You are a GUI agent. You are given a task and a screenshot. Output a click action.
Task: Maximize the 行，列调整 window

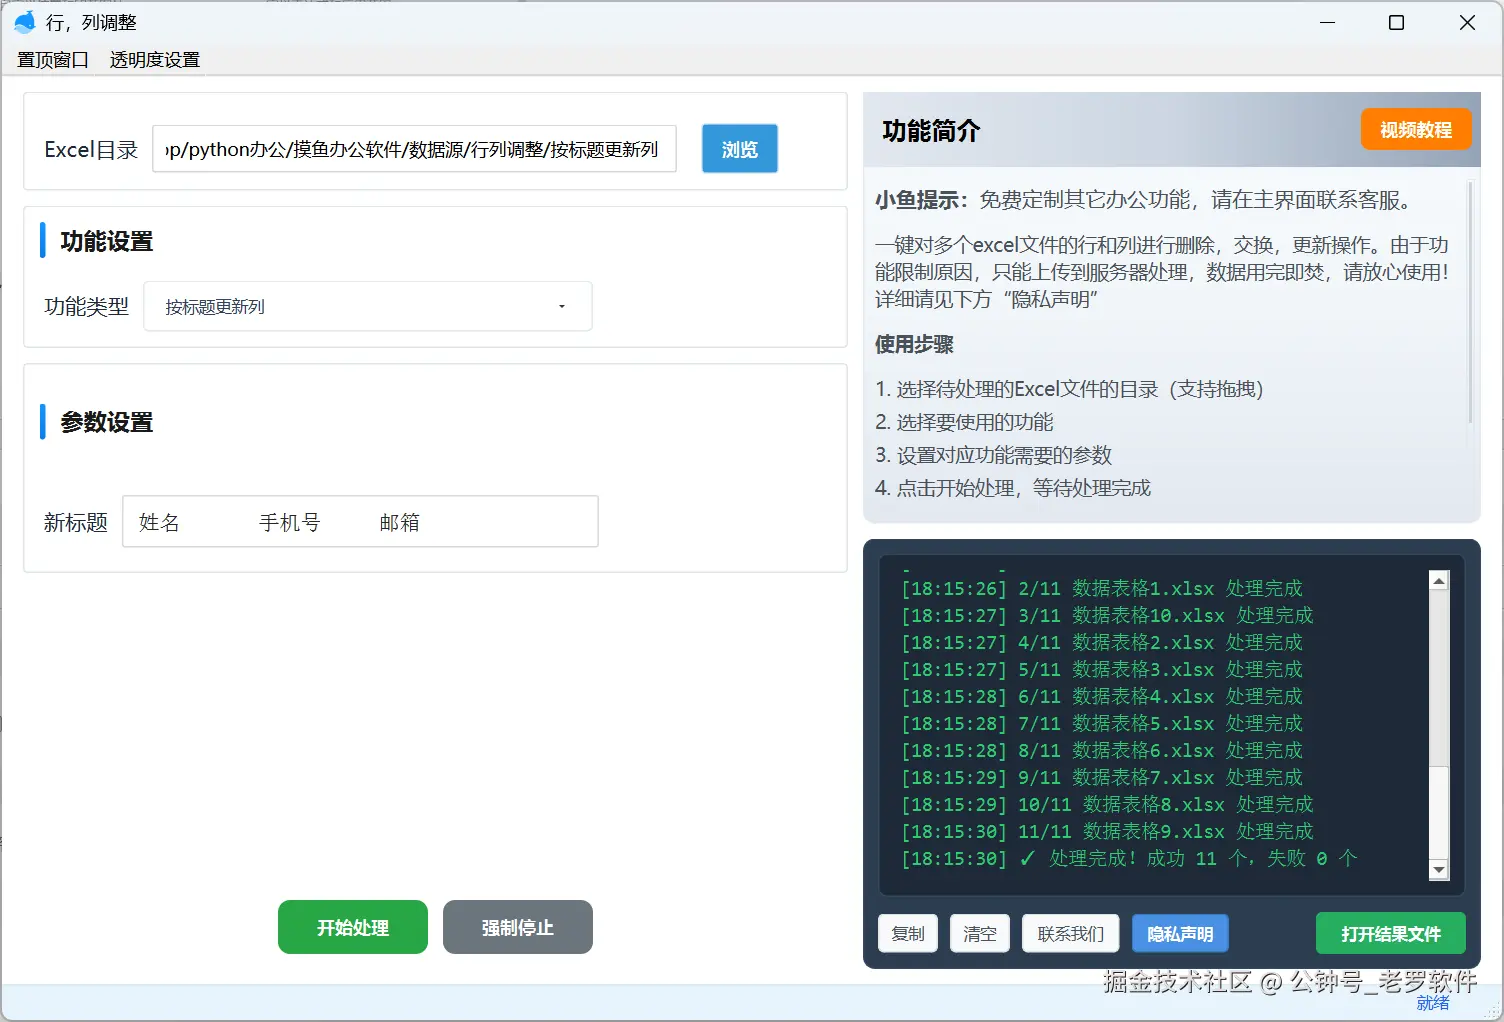1397,22
